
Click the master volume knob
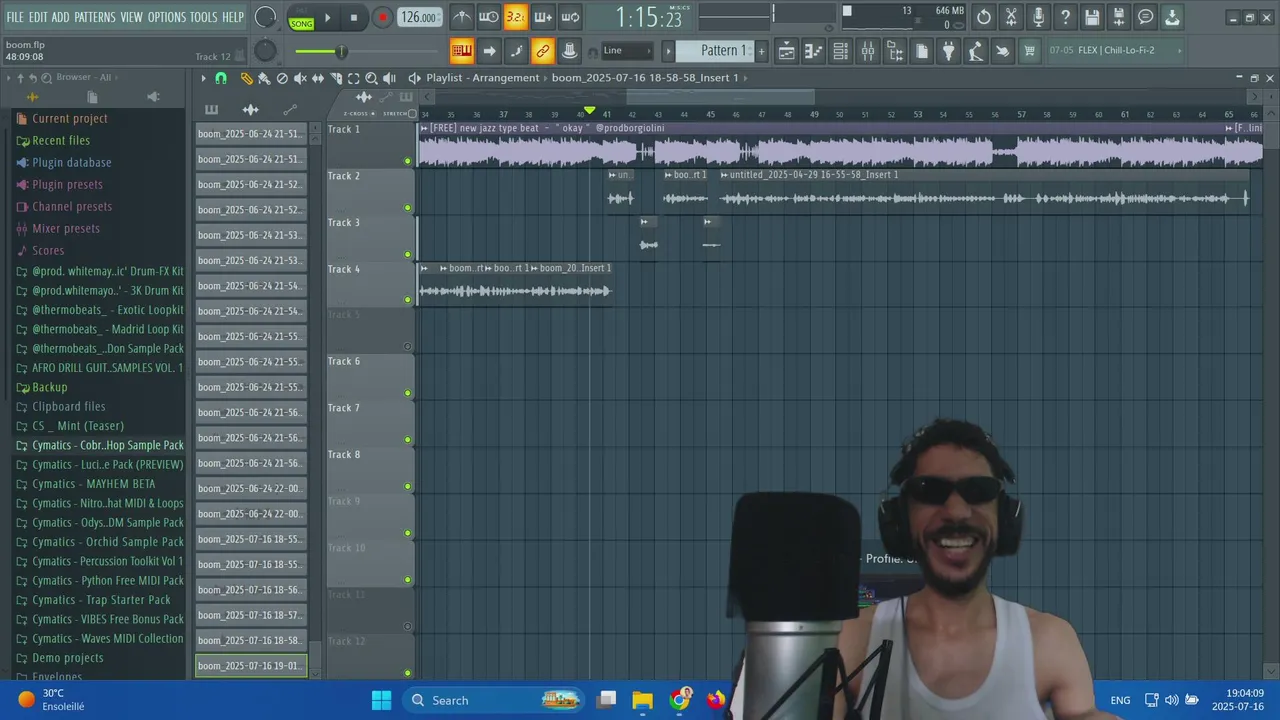click(265, 17)
